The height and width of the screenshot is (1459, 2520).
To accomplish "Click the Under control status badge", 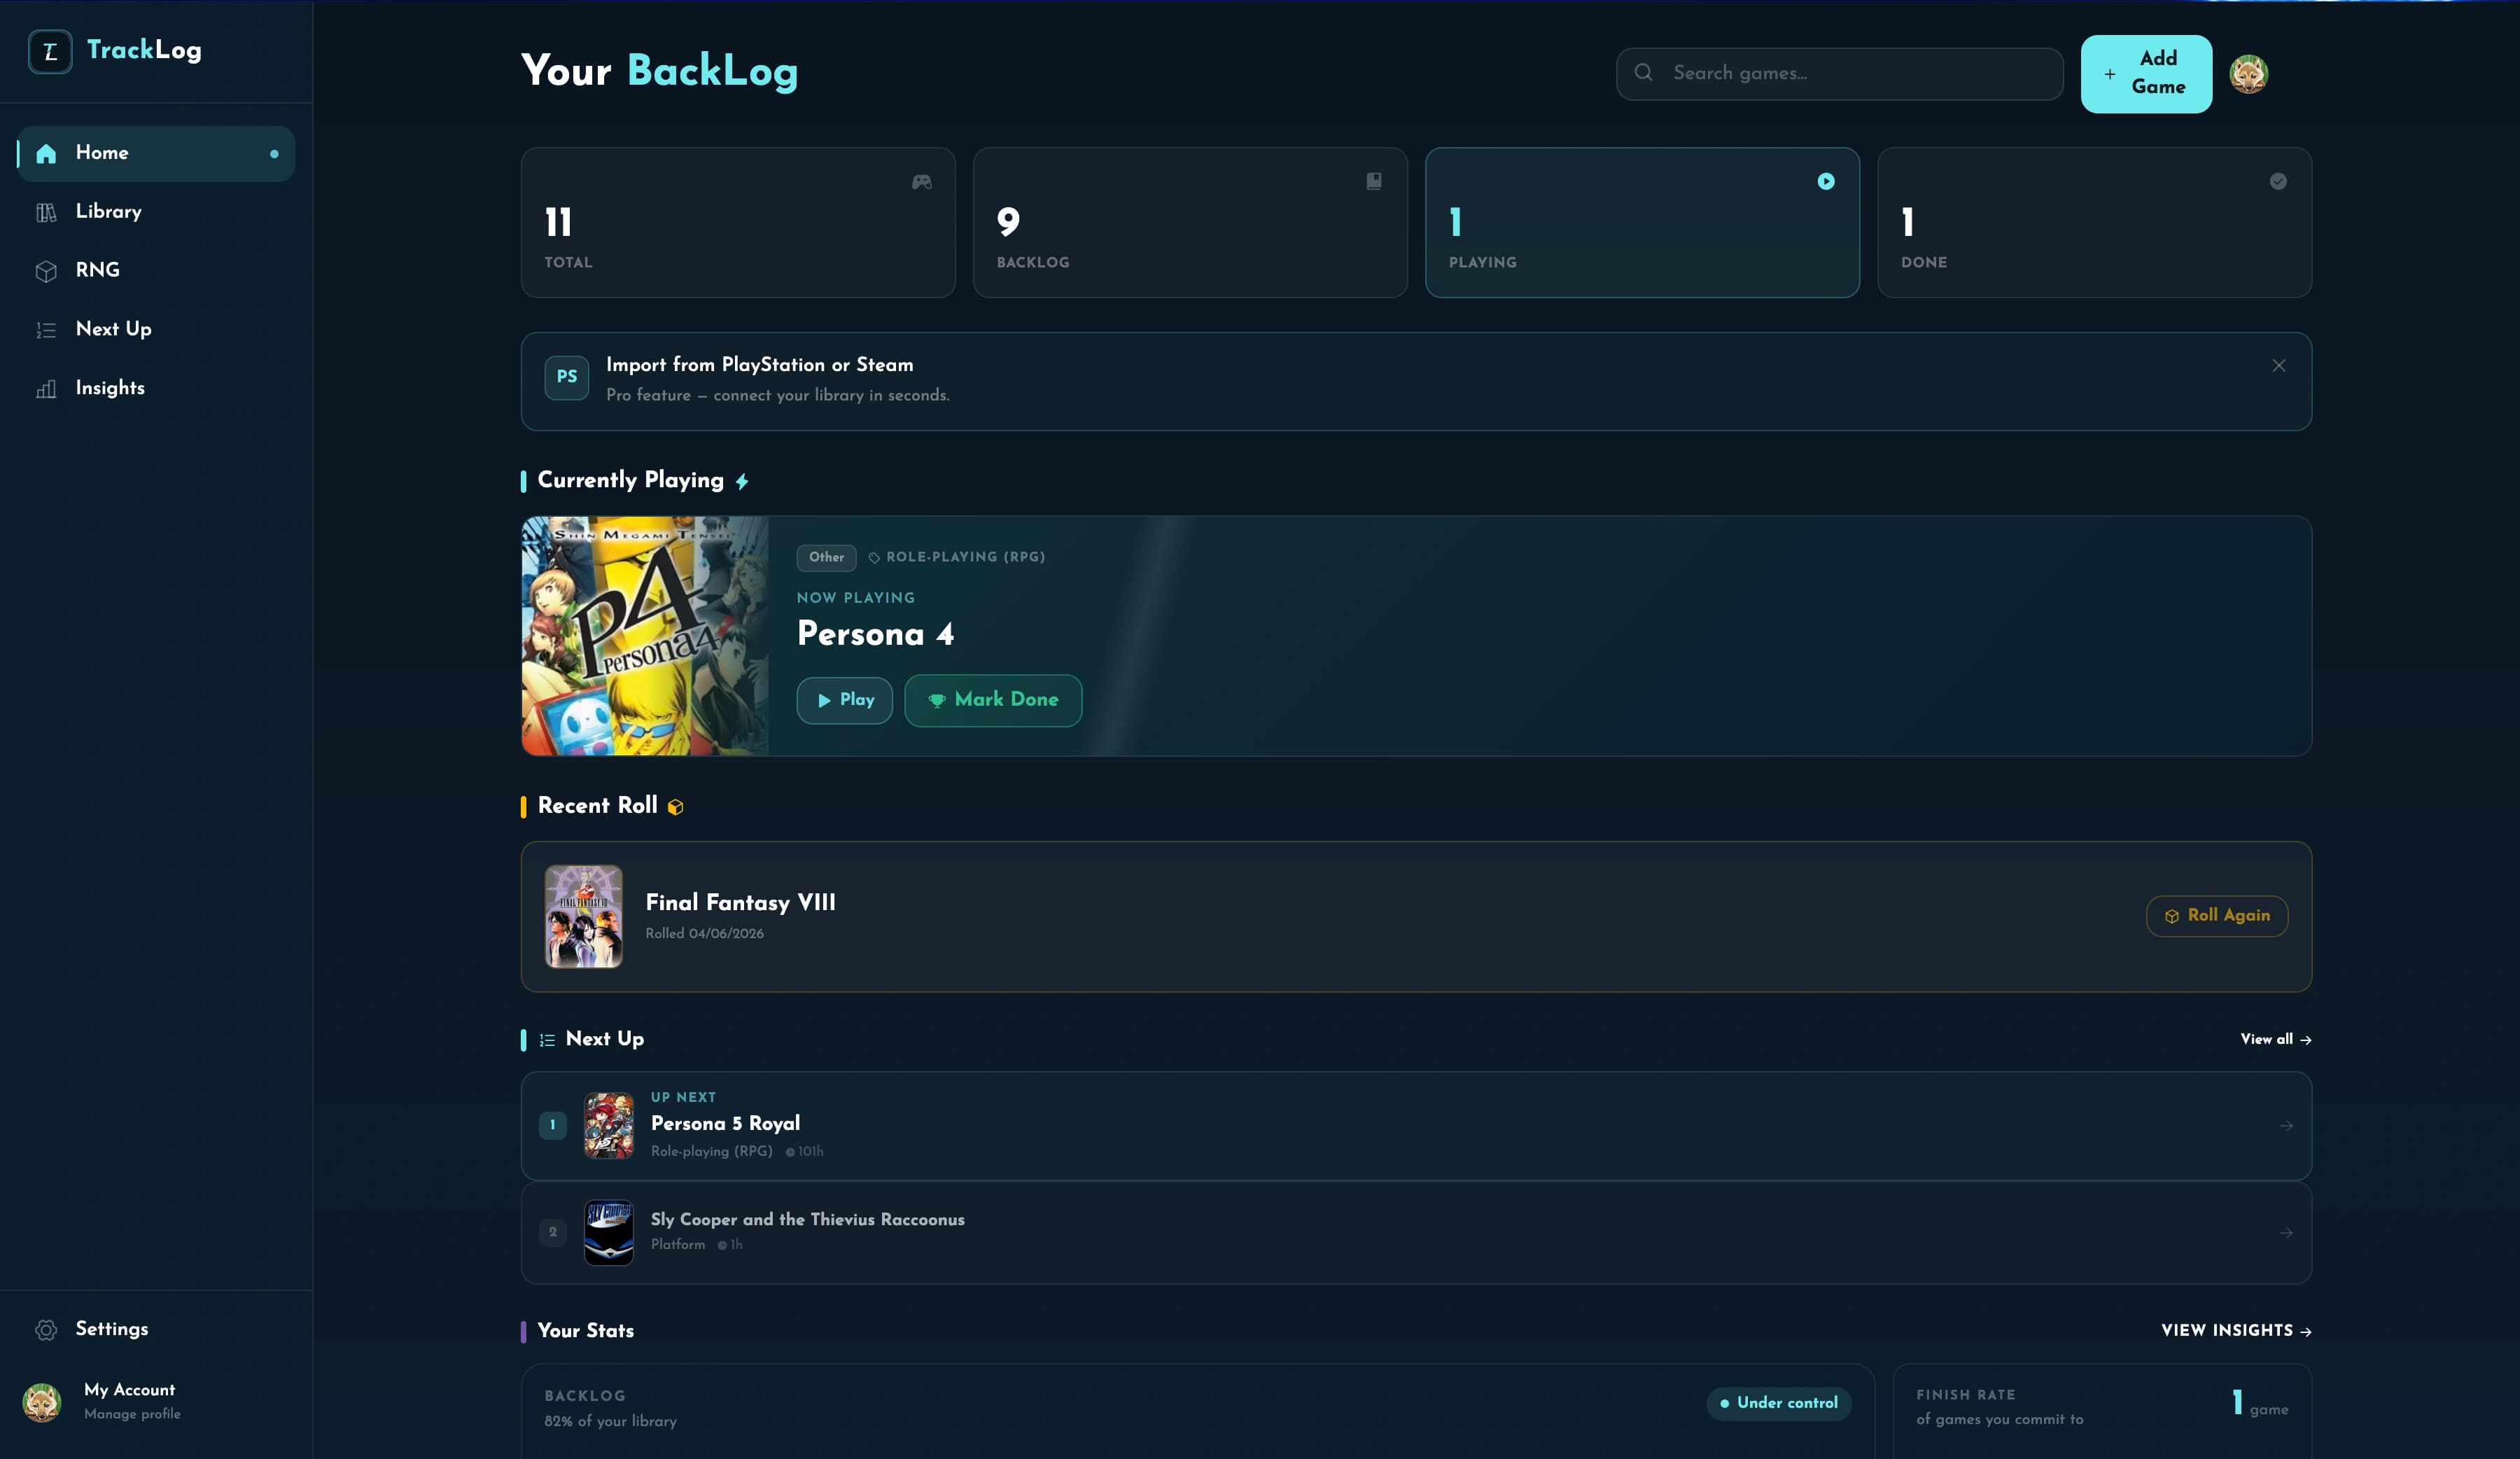I will (1778, 1403).
